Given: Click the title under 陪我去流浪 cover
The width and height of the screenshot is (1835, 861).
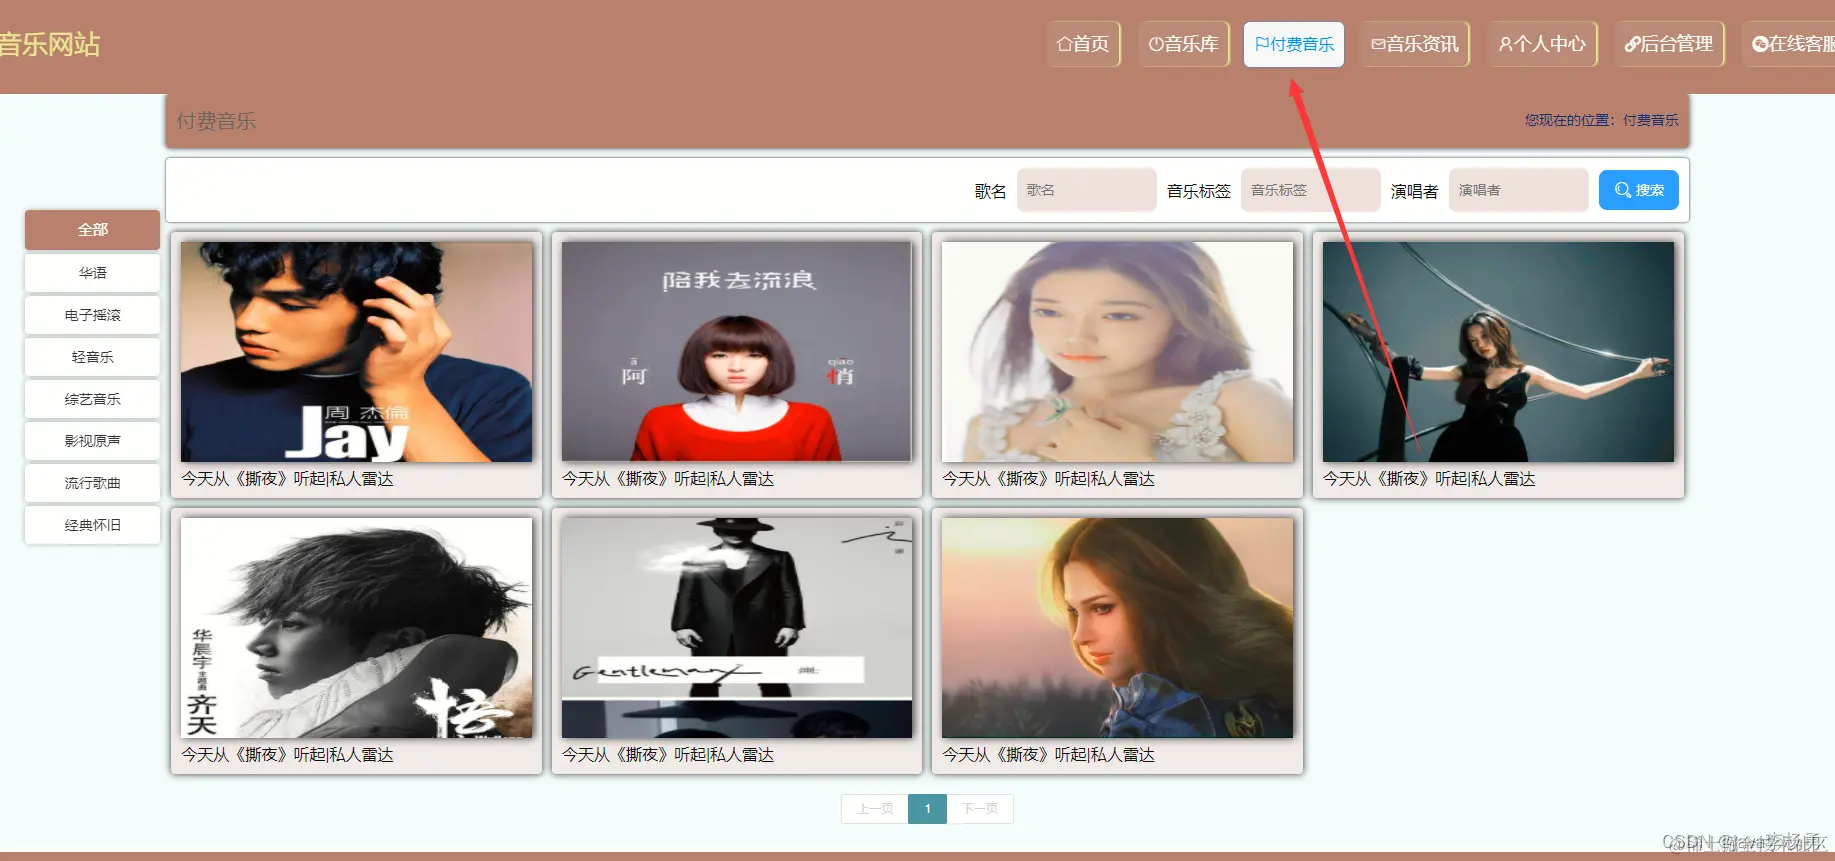Looking at the screenshot, I should click(x=668, y=479).
